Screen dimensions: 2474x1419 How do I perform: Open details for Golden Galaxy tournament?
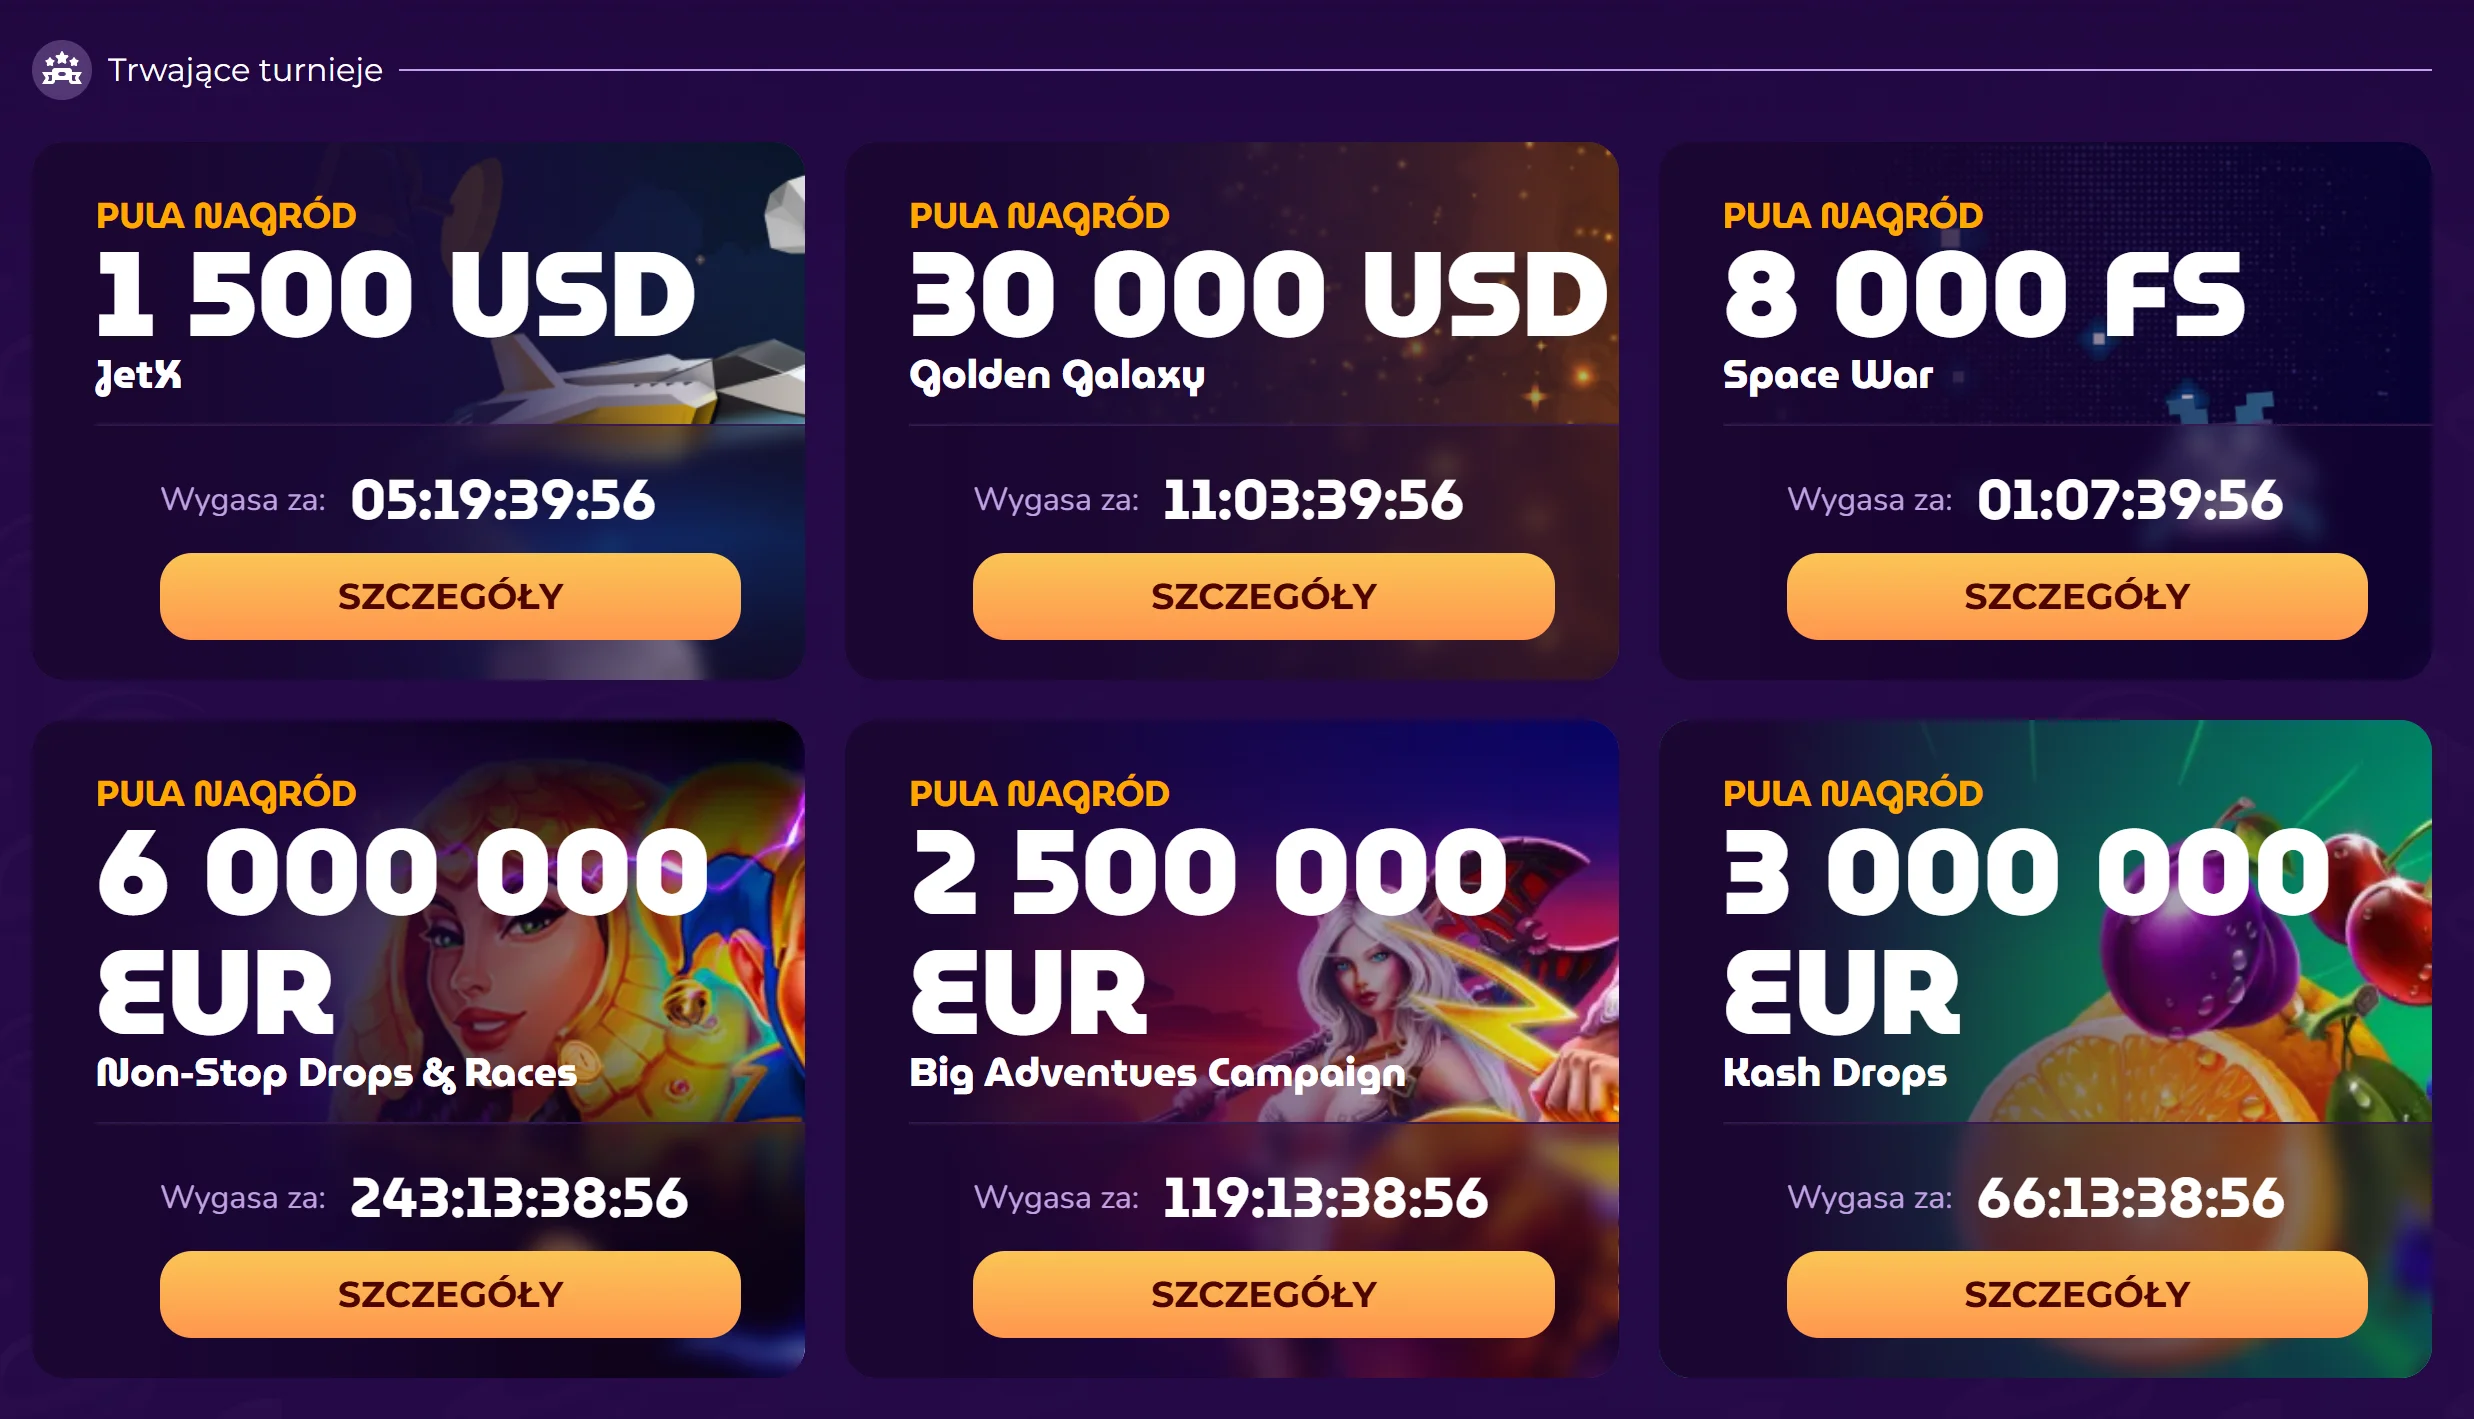(1263, 596)
